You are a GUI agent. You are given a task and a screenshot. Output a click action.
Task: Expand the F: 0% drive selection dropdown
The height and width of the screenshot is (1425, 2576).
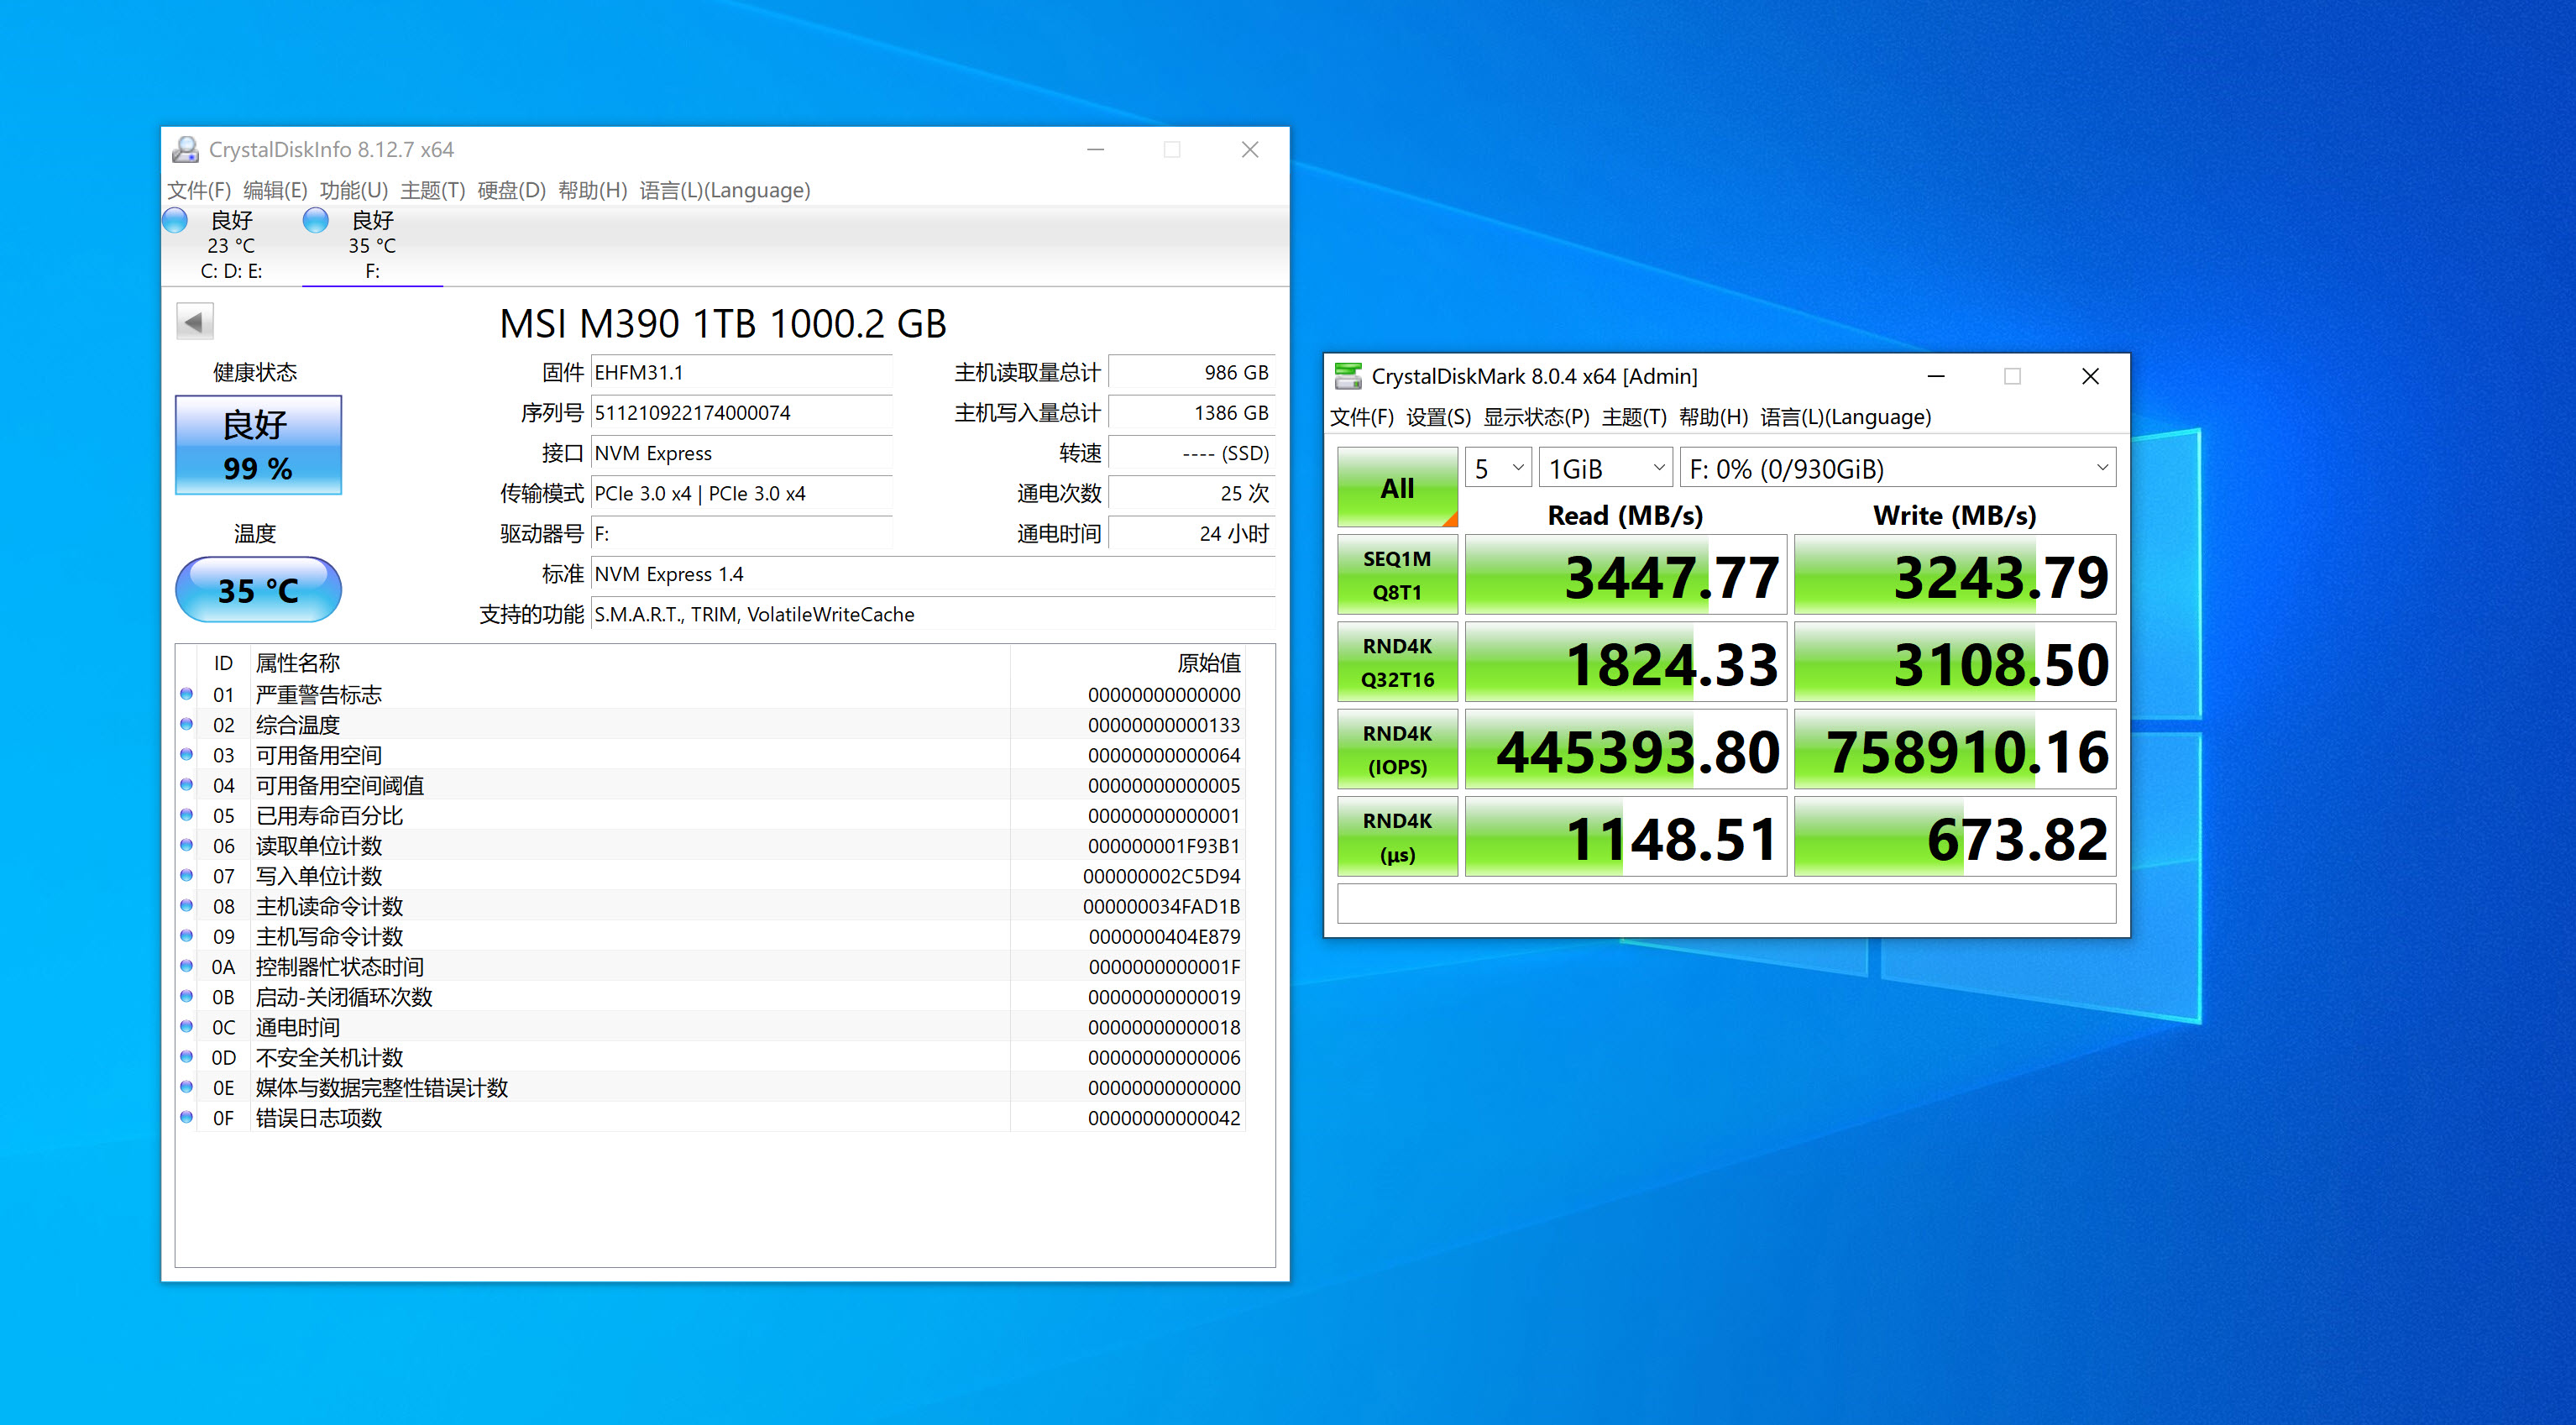(x=1897, y=468)
